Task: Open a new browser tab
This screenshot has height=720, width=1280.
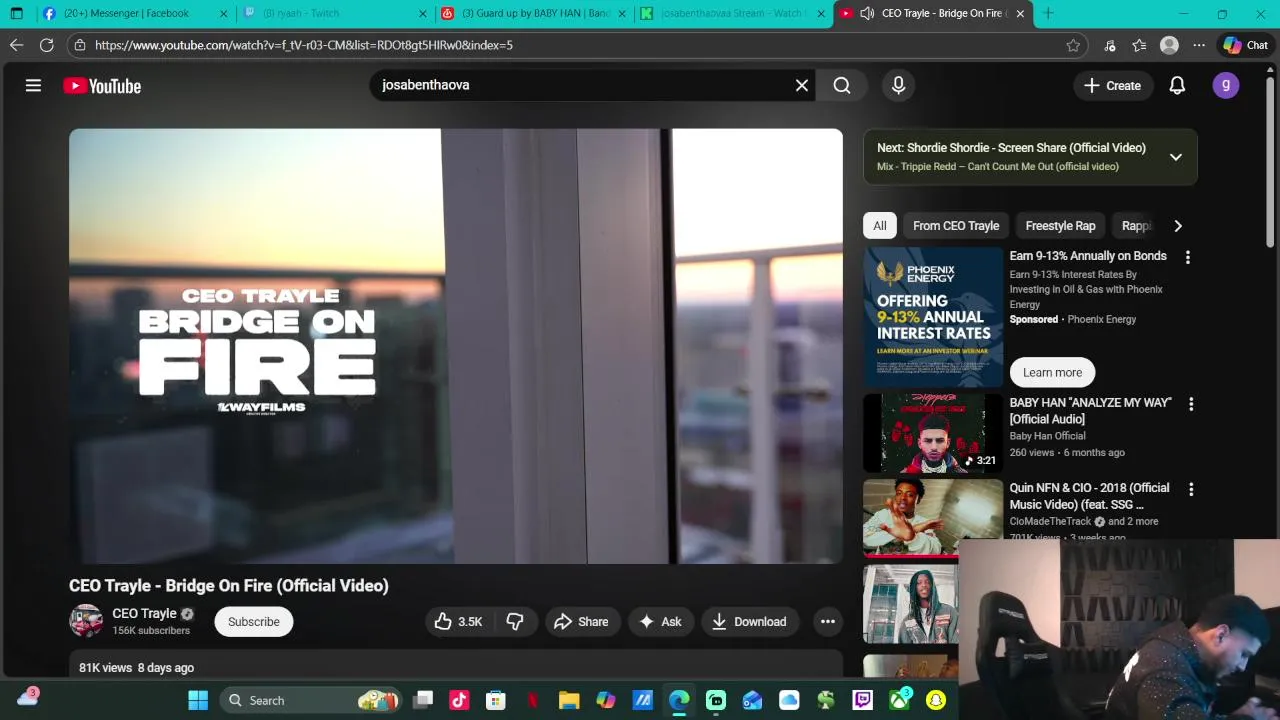Action: pos(1048,13)
